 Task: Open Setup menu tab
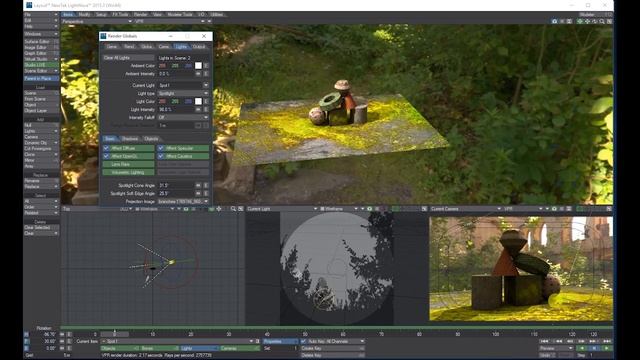pyautogui.click(x=101, y=14)
